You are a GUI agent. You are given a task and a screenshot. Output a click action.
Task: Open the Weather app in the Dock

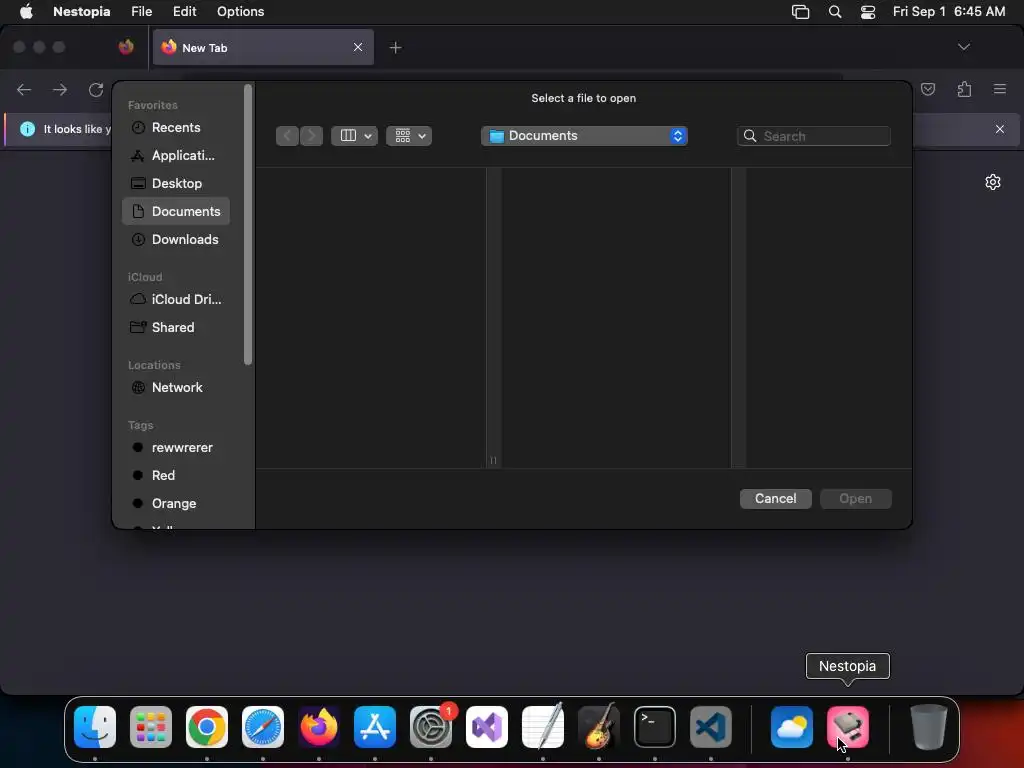point(792,727)
